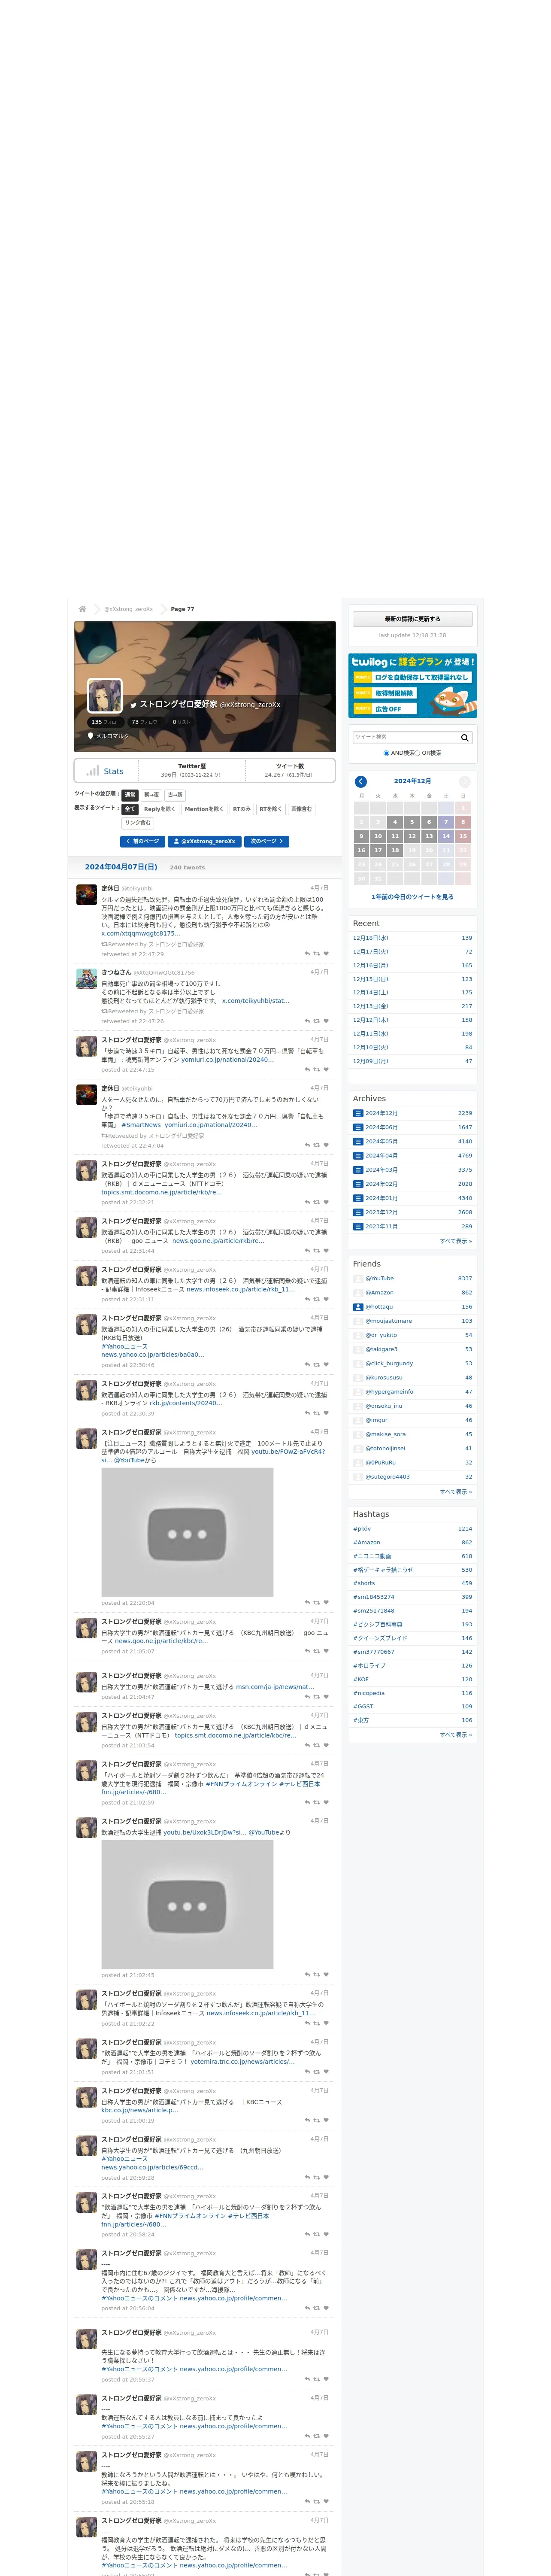Screen dimensions: 551x2576
Task: Open the home icon in the breadcrumb
Action: point(82,608)
